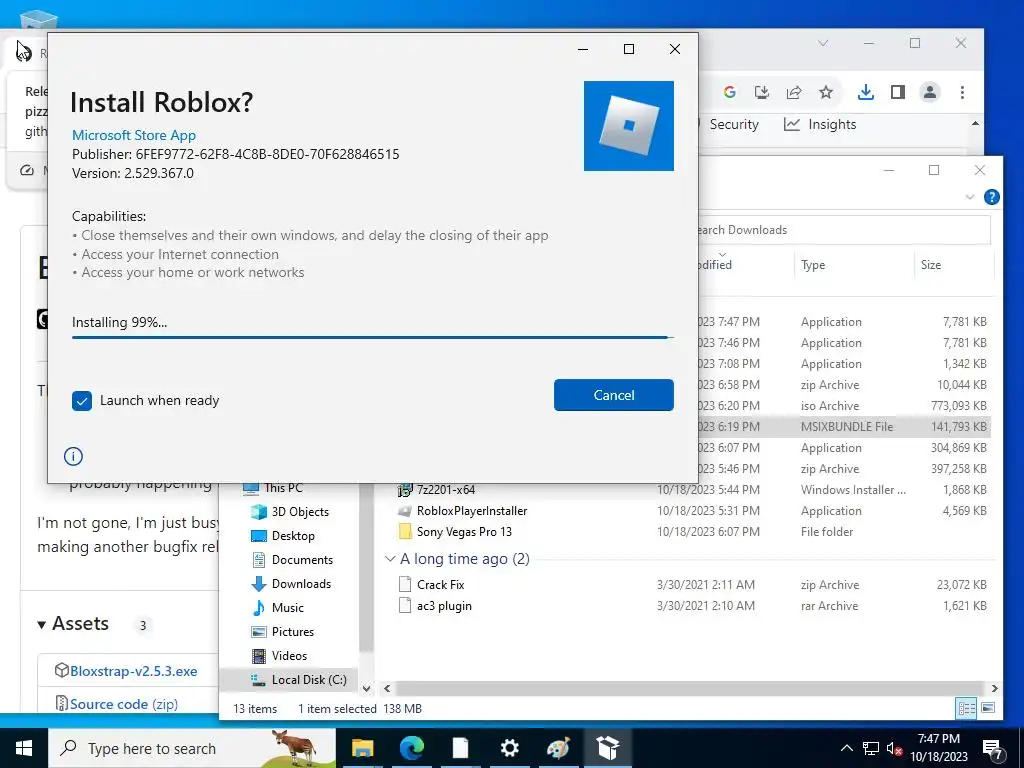Open 3D Objects in the navigation pane
Screen dimensions: 1024x768
[x=300, y=512]
